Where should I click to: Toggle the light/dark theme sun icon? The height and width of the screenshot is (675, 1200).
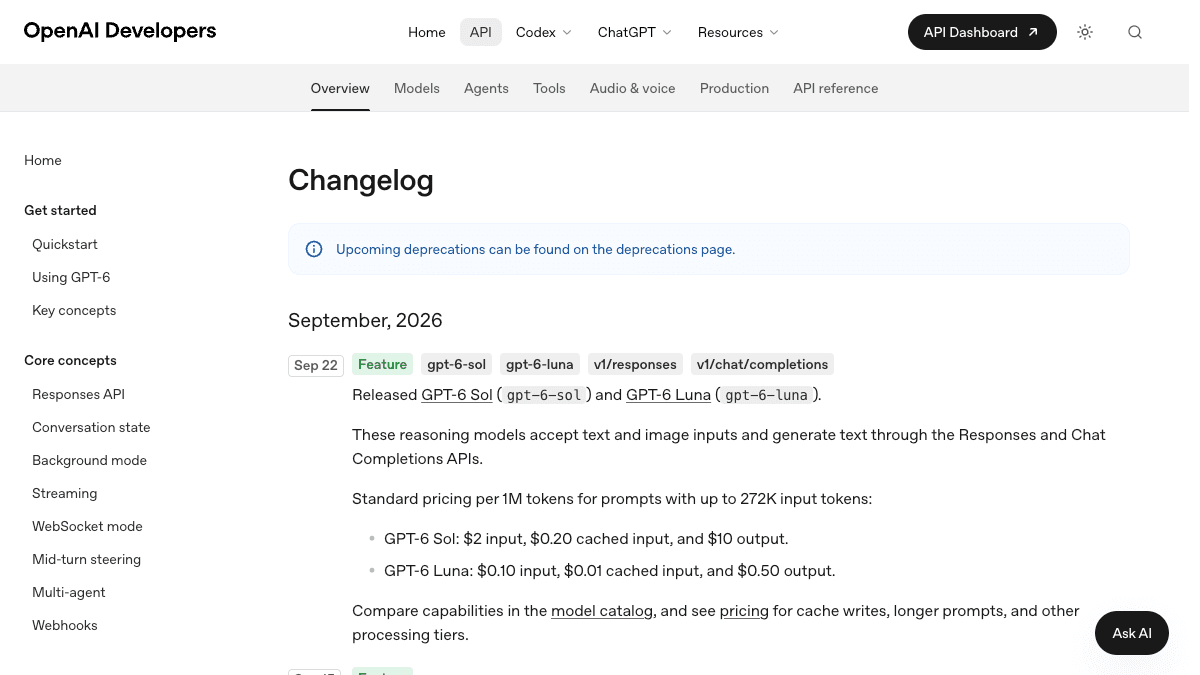pyautogui.click(x=1085, y=32)
